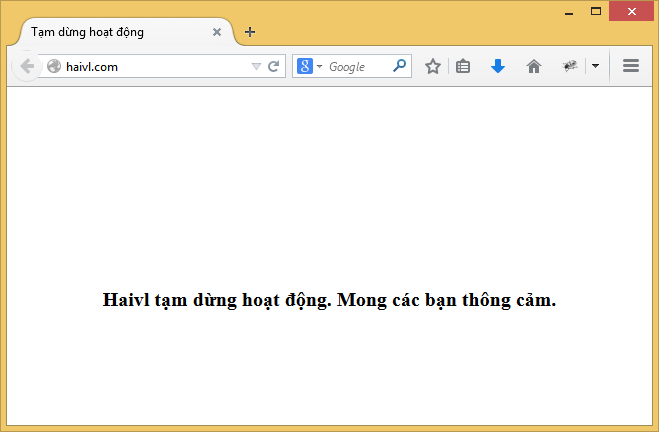Image resolution: width=659 pixels, height=432 pixels.
Task: Close the Tạm dừng hoạt động tab
Action: tap(217, 32)
